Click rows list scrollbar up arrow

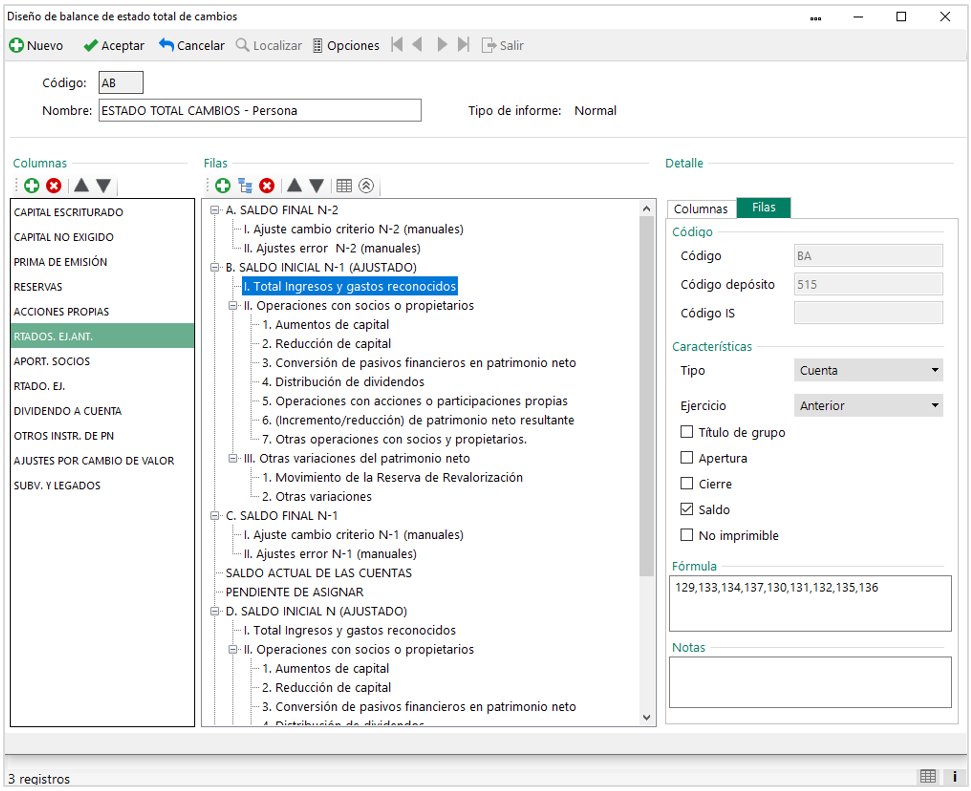(x=647, y=209)
